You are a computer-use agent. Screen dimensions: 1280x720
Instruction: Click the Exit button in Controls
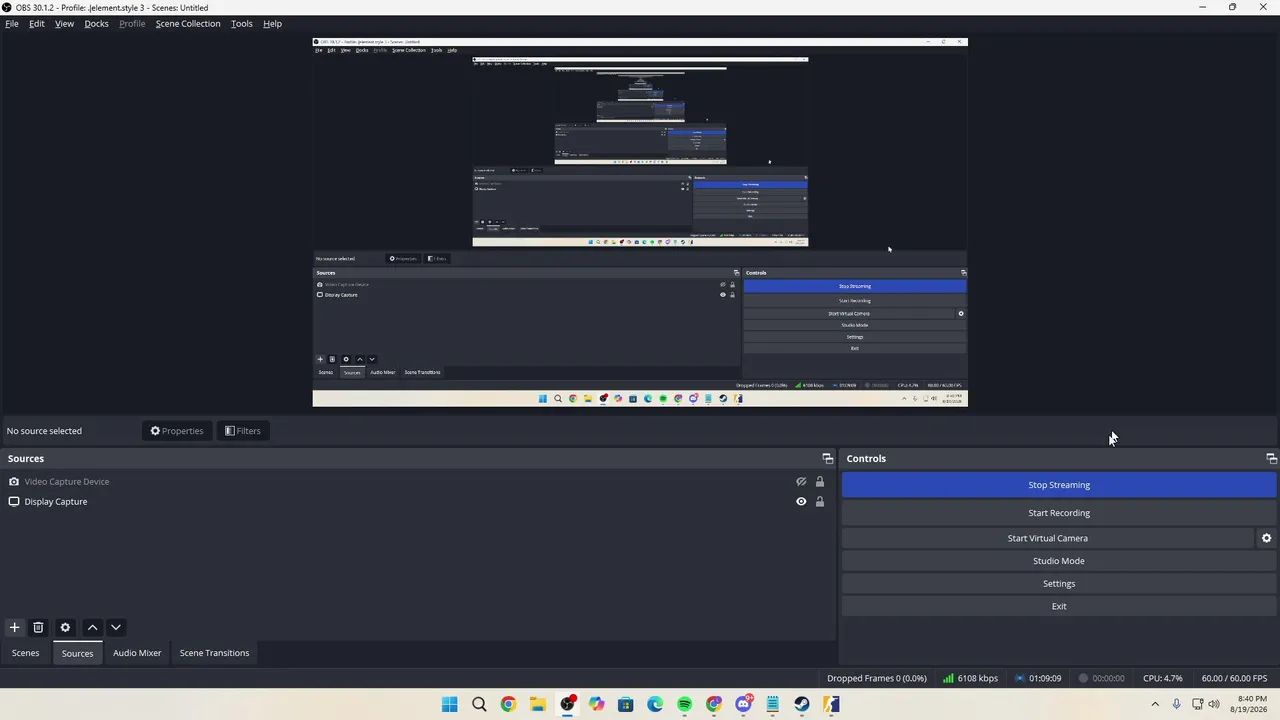[1059, 606]
